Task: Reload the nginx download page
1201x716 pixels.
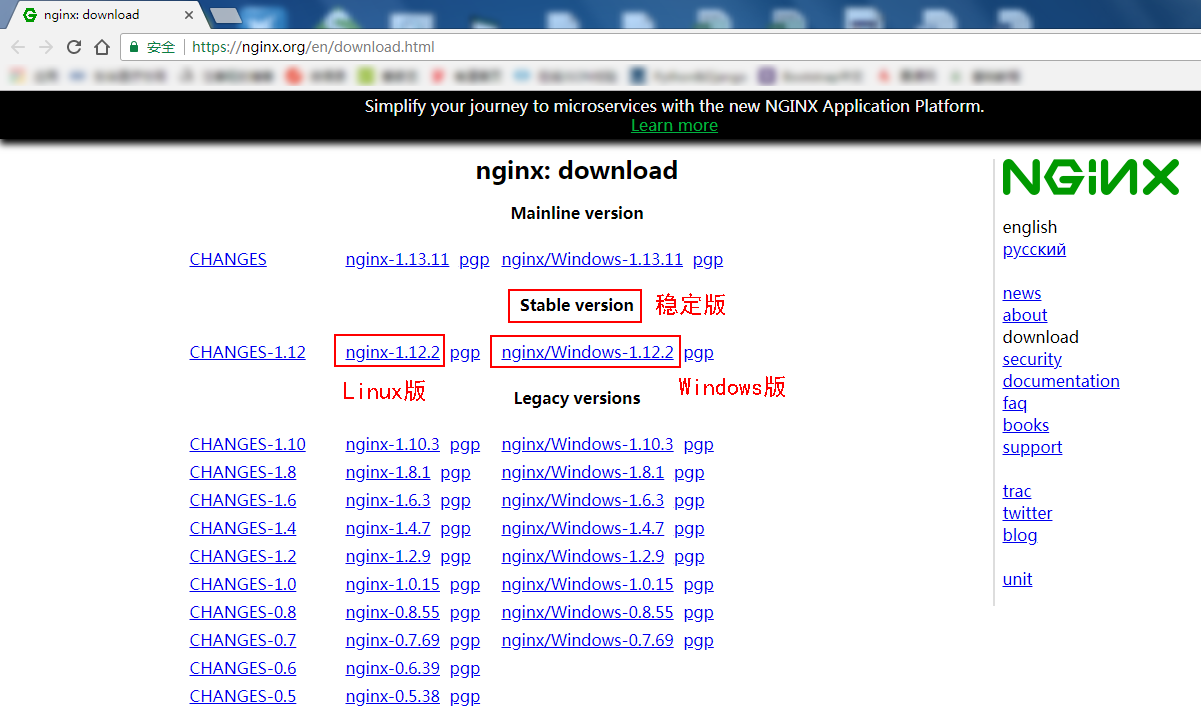Action: point(73,46)
